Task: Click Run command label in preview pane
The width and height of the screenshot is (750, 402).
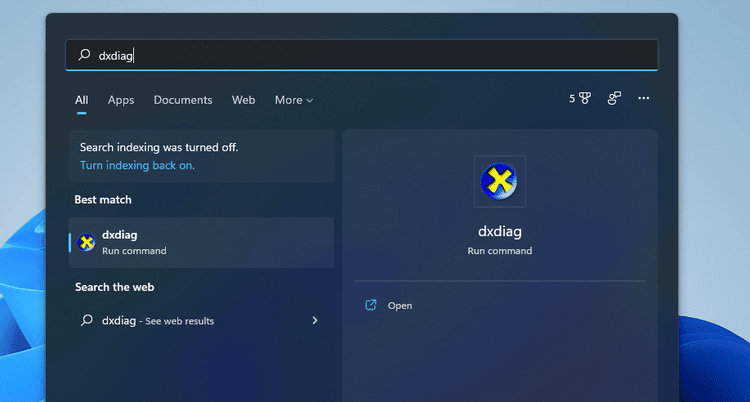Action: click(x=500, y=251)
